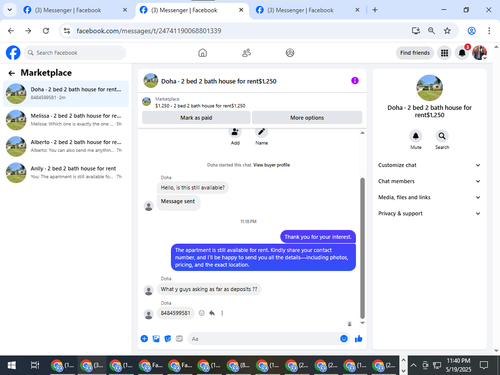Viewport: 500px width, 375px height.
Task: Open the Windows Start menu
Action: pyautogui.click(x=12, y=365)
